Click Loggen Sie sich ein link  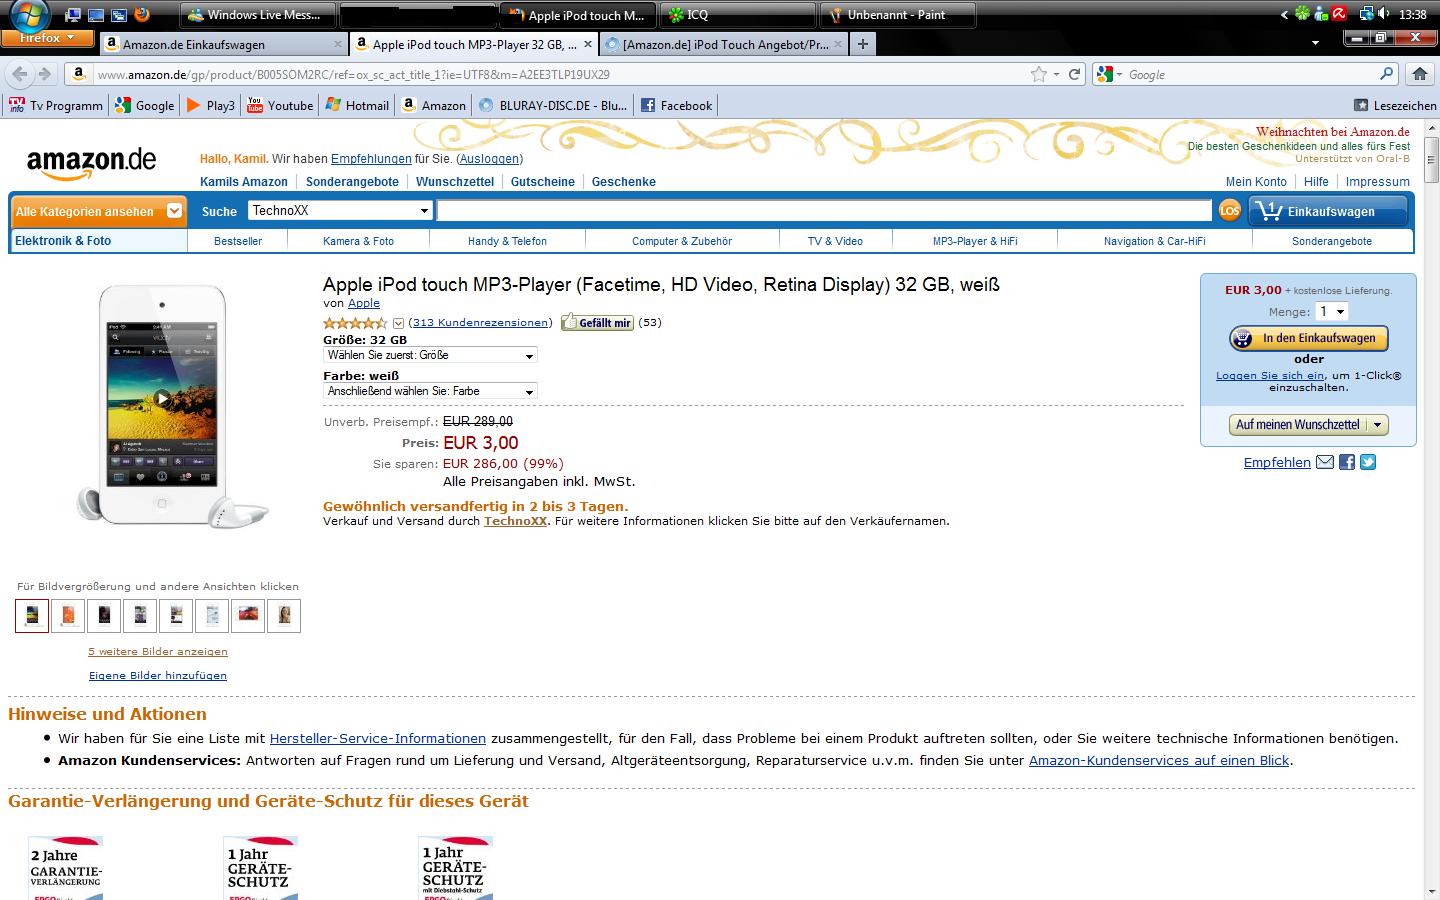[x=1270, y=375]
